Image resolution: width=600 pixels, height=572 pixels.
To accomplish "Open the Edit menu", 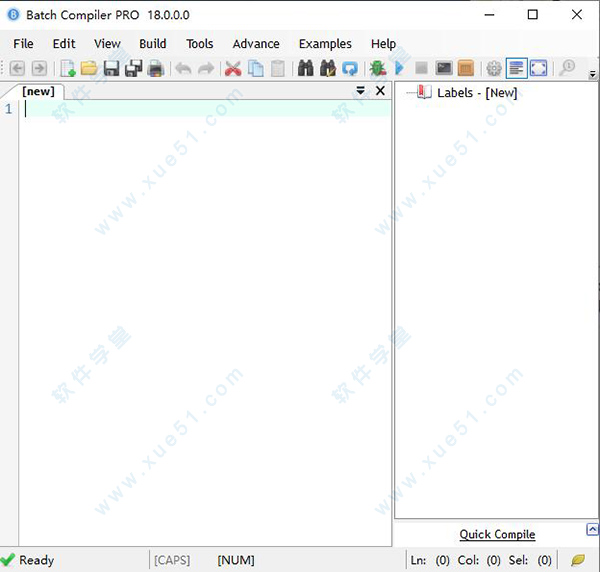I will click(x=64, y=44).
